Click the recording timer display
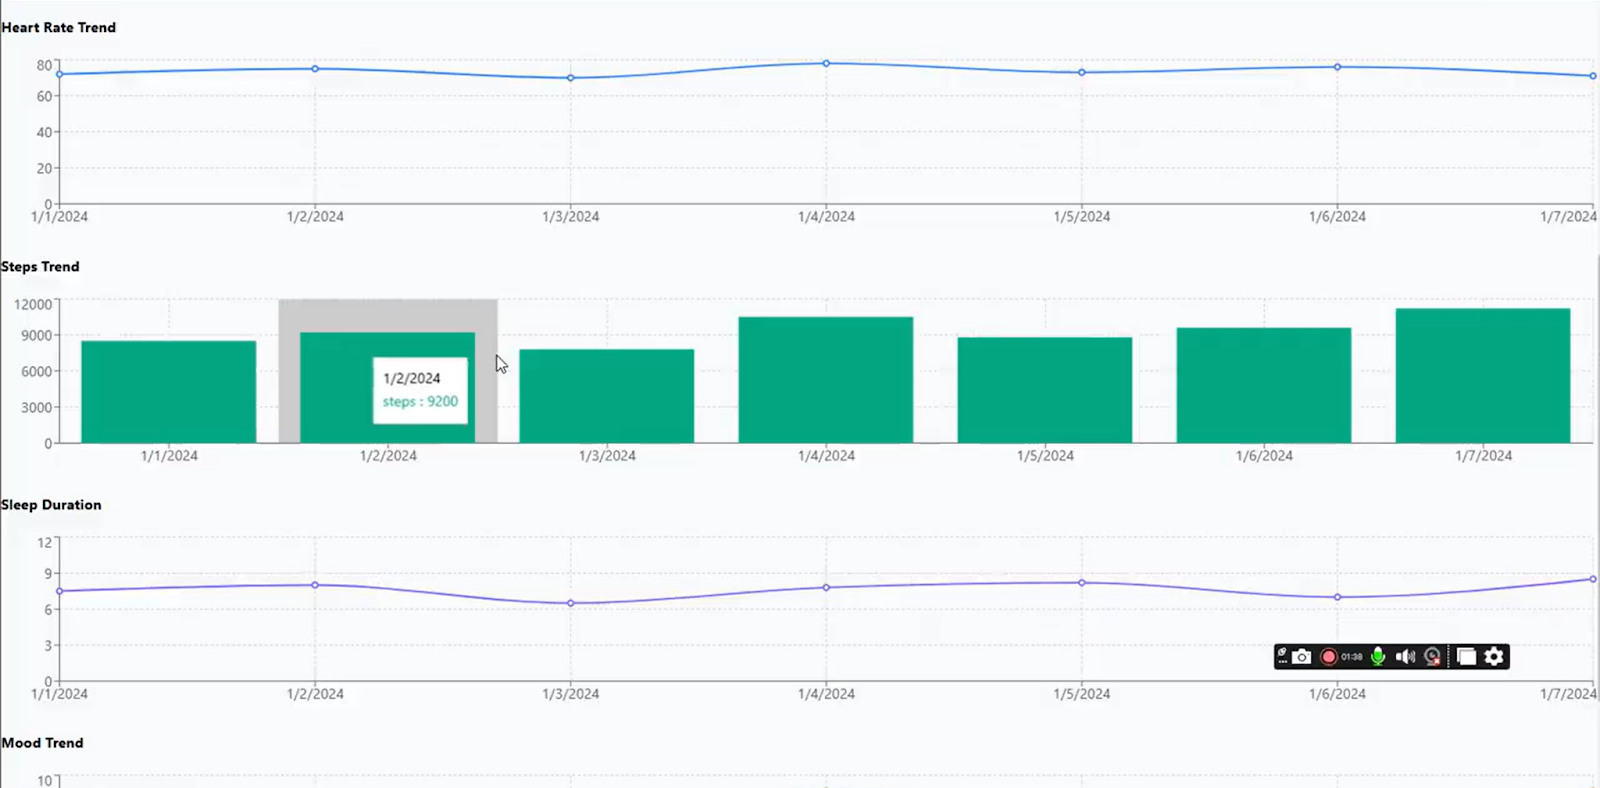Viewport: 1600px width, 788px height. point(1352,657)
